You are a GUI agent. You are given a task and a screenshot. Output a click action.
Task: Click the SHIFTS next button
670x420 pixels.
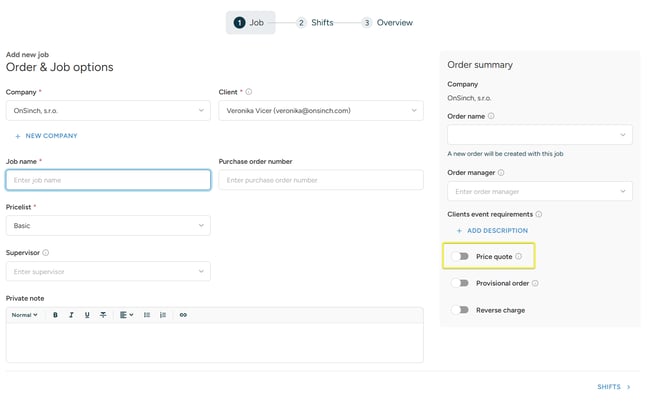coord(614,387)
